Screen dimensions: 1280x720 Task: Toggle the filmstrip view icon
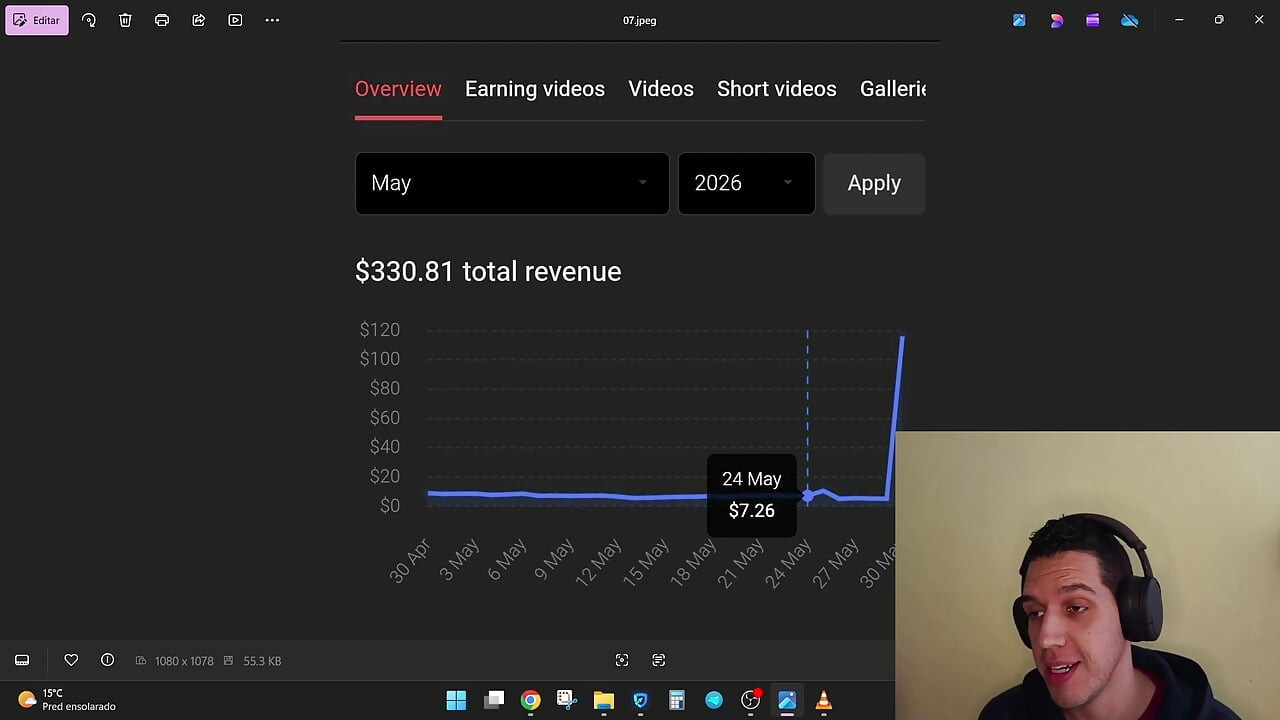22,660
